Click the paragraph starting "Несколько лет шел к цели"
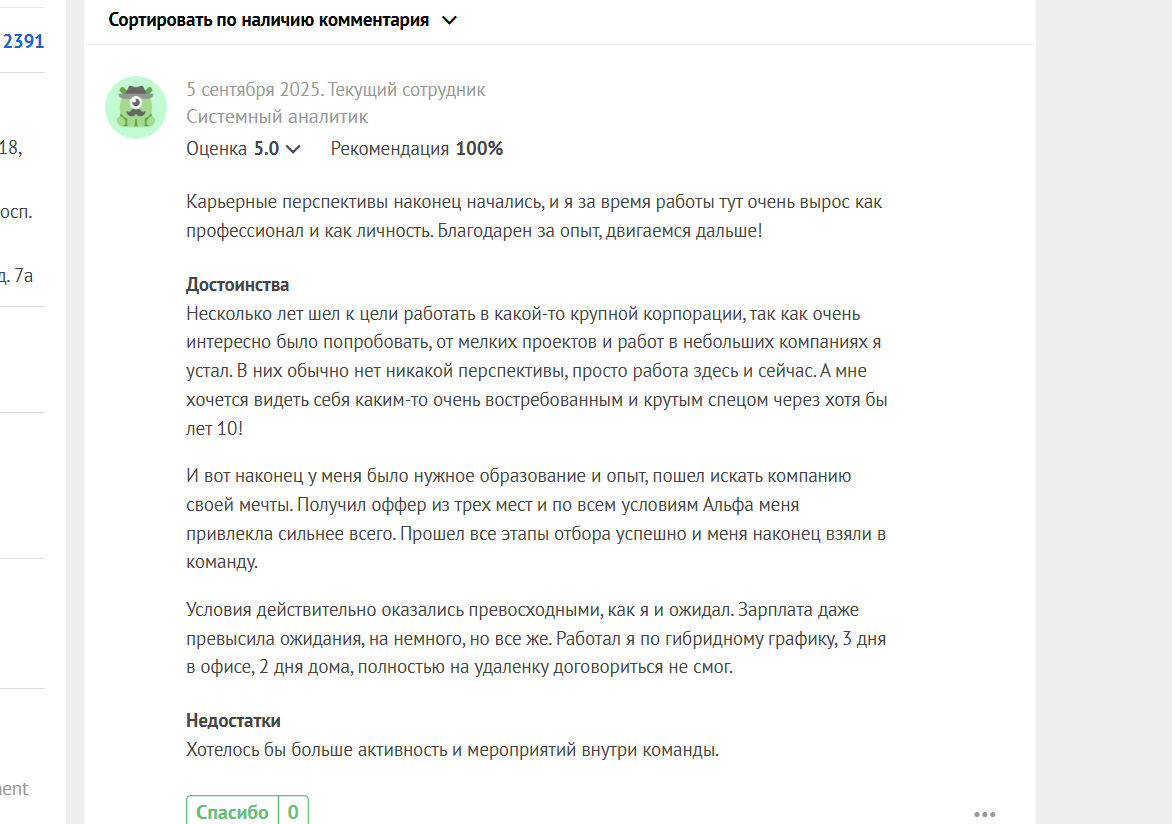The height and width of the screenshot is (824, 1172). point(537,371)
